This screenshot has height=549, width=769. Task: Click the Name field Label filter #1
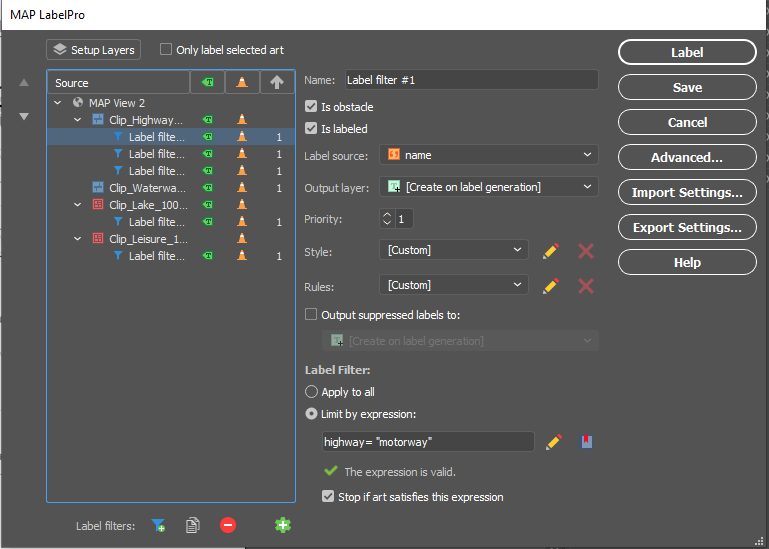click(x=471, y=80)
